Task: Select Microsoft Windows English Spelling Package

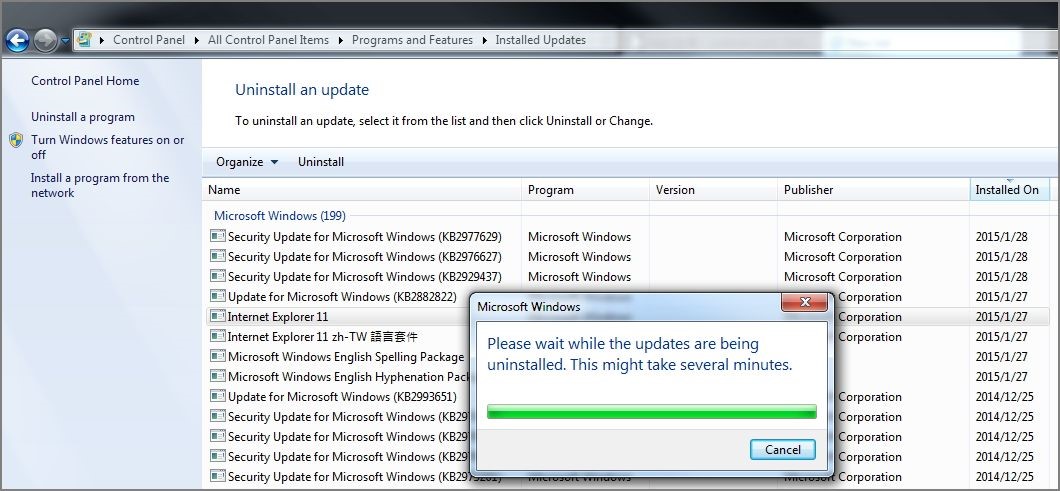Action: tap(346, 356)
